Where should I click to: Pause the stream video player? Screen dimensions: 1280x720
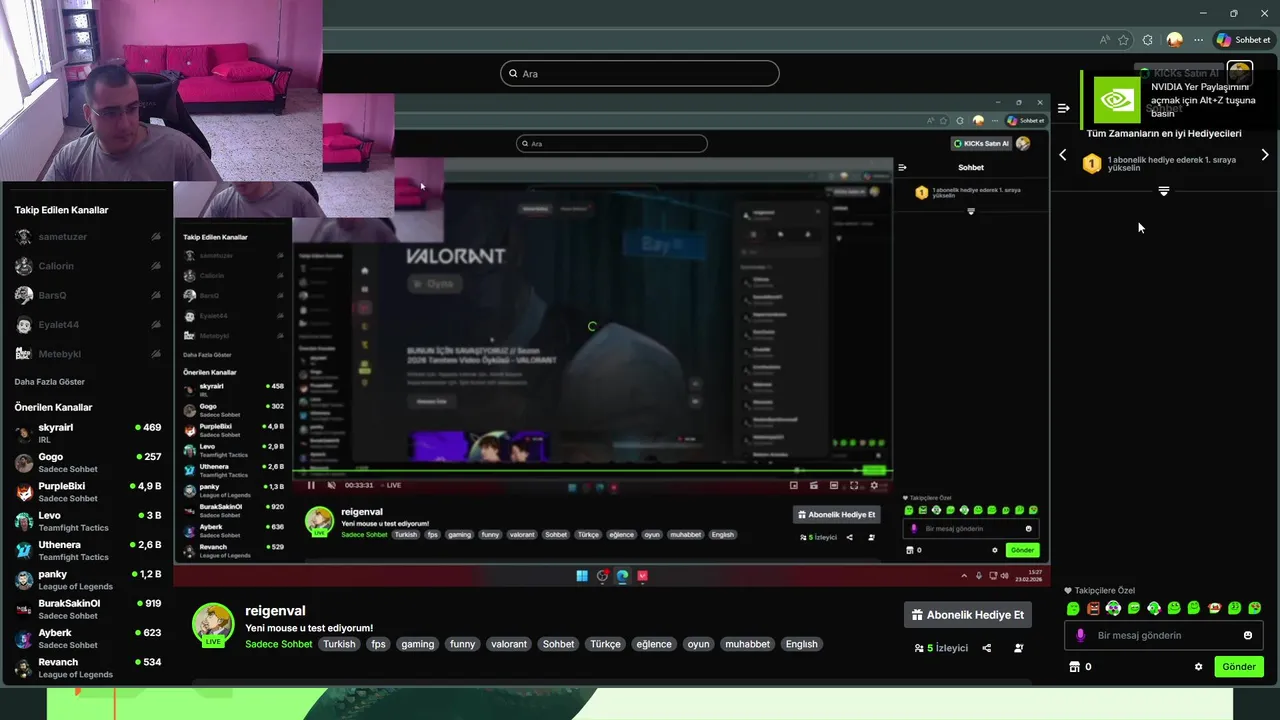[311, 485]
